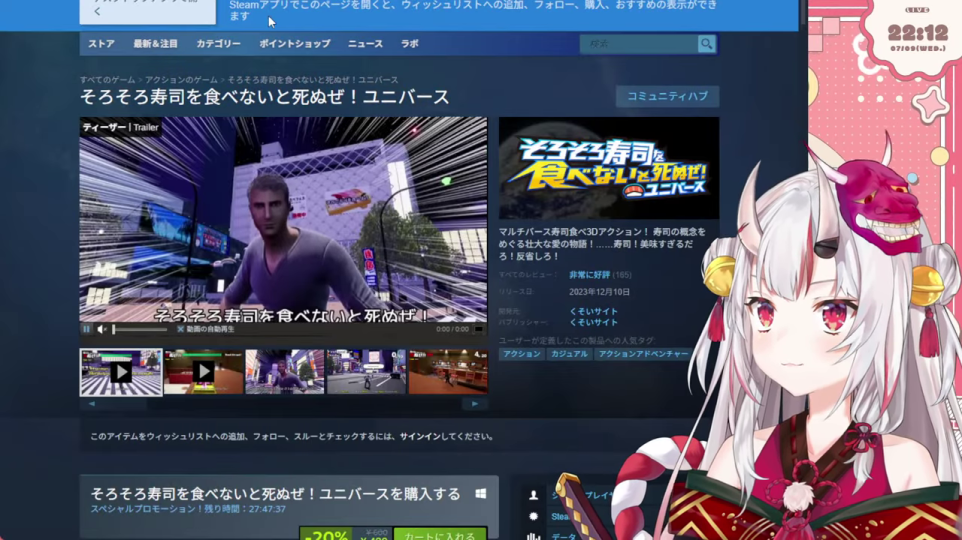
Task: Click promotion countdown text 27:47:37
Action: tap(267, 509)
